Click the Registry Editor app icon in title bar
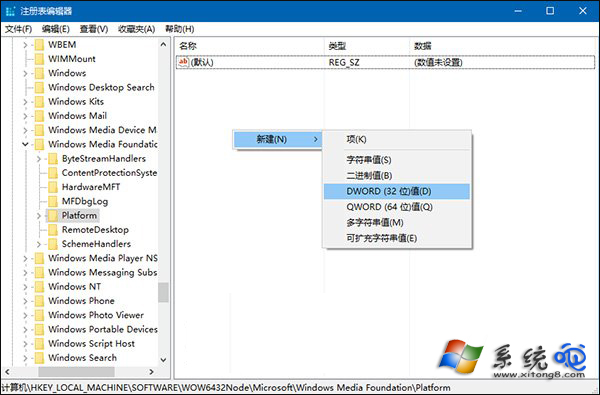The width and height of the screenshot is (600, 395). click(x=10, y=11)
